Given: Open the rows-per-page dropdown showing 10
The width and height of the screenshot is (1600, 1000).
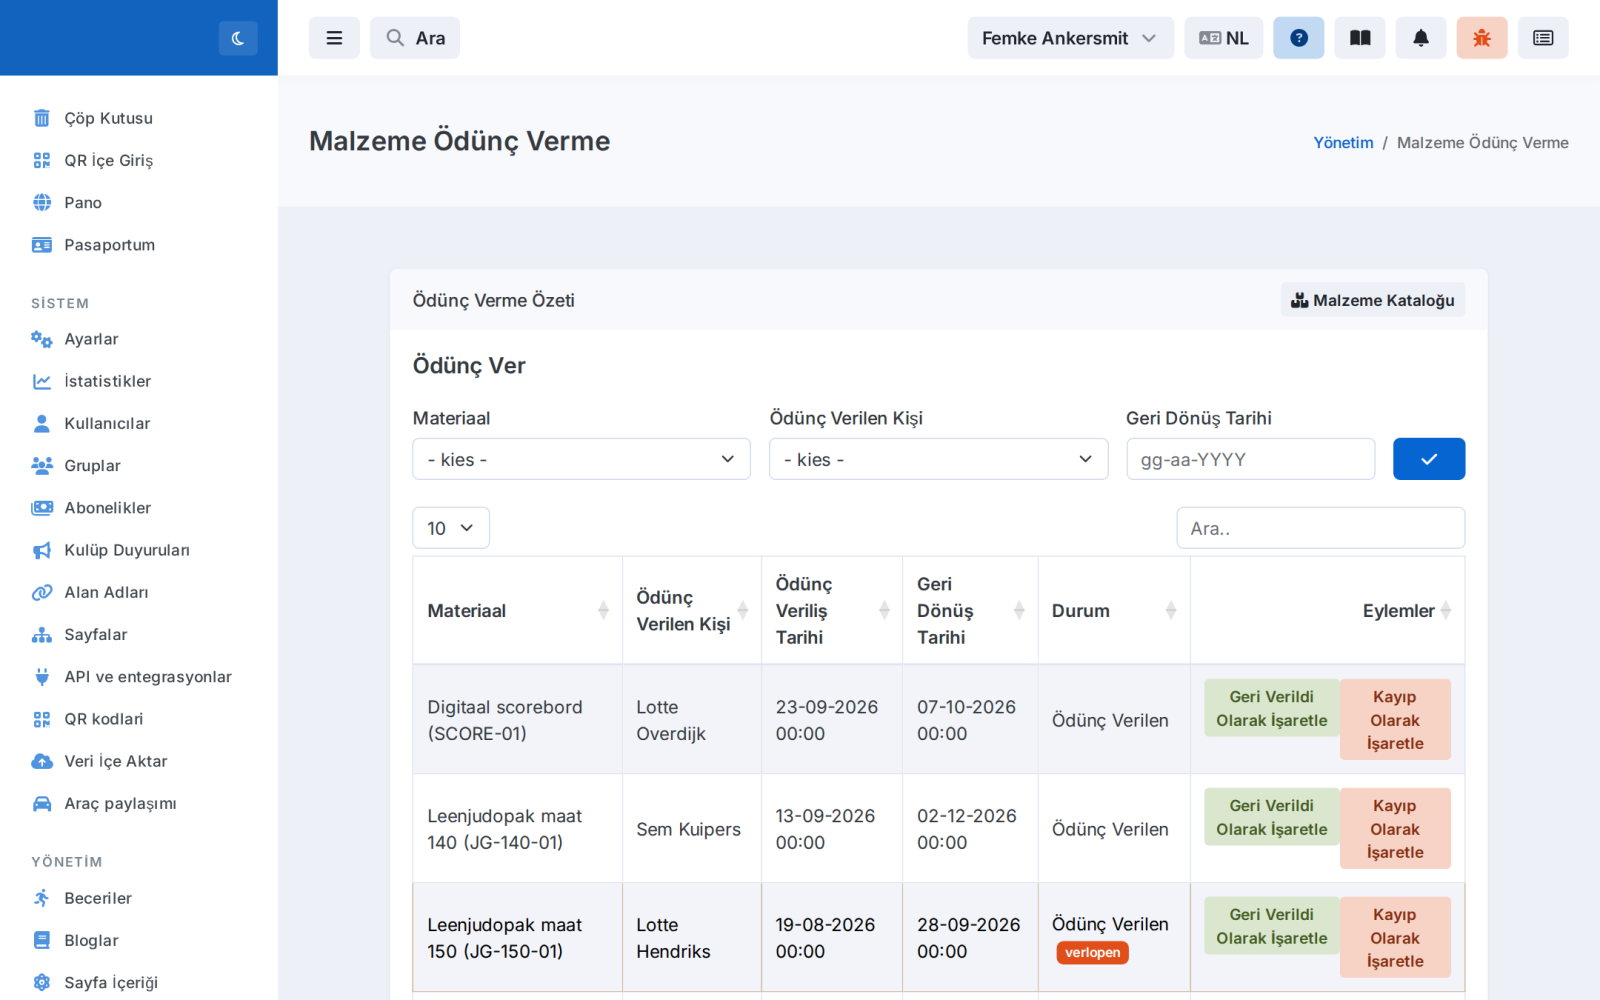Looking at the screenshot, I should click(451, 528).
